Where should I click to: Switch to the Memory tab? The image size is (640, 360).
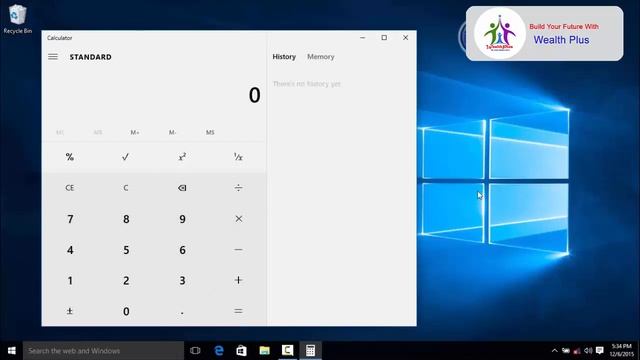pos(320,57)
